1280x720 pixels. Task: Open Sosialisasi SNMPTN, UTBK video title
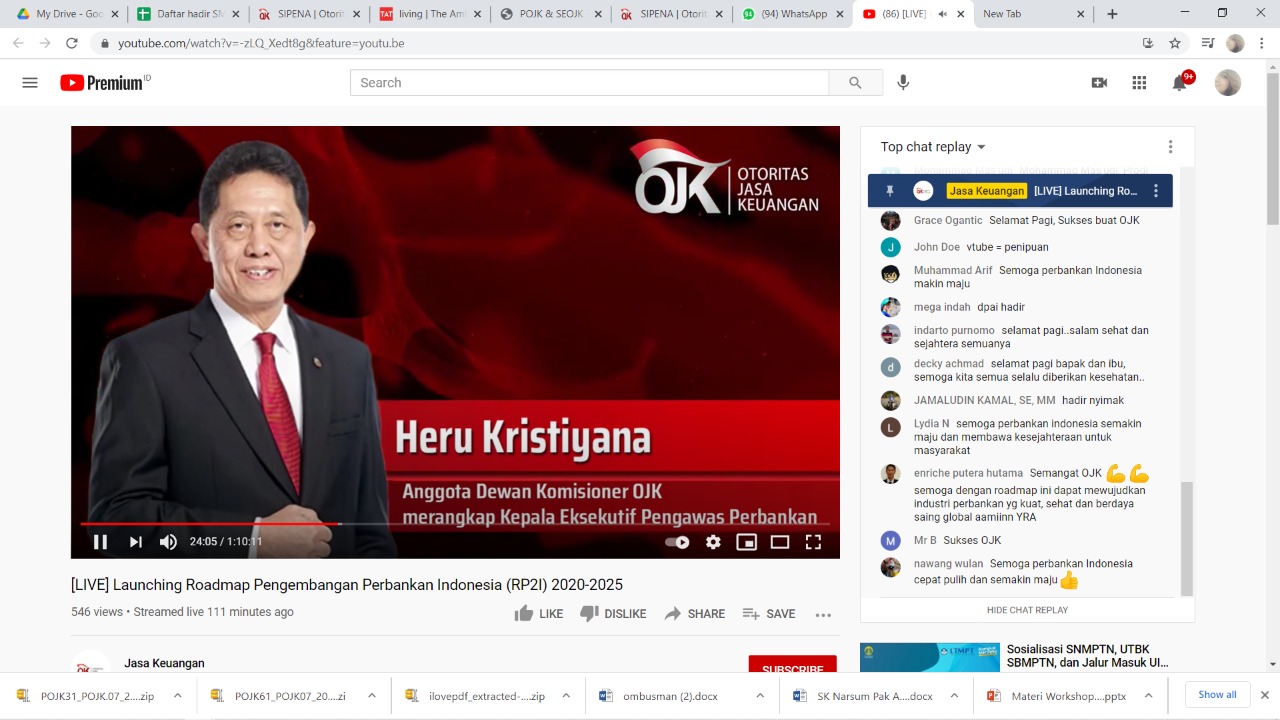pyautogui.click(x=1087, y=656)
